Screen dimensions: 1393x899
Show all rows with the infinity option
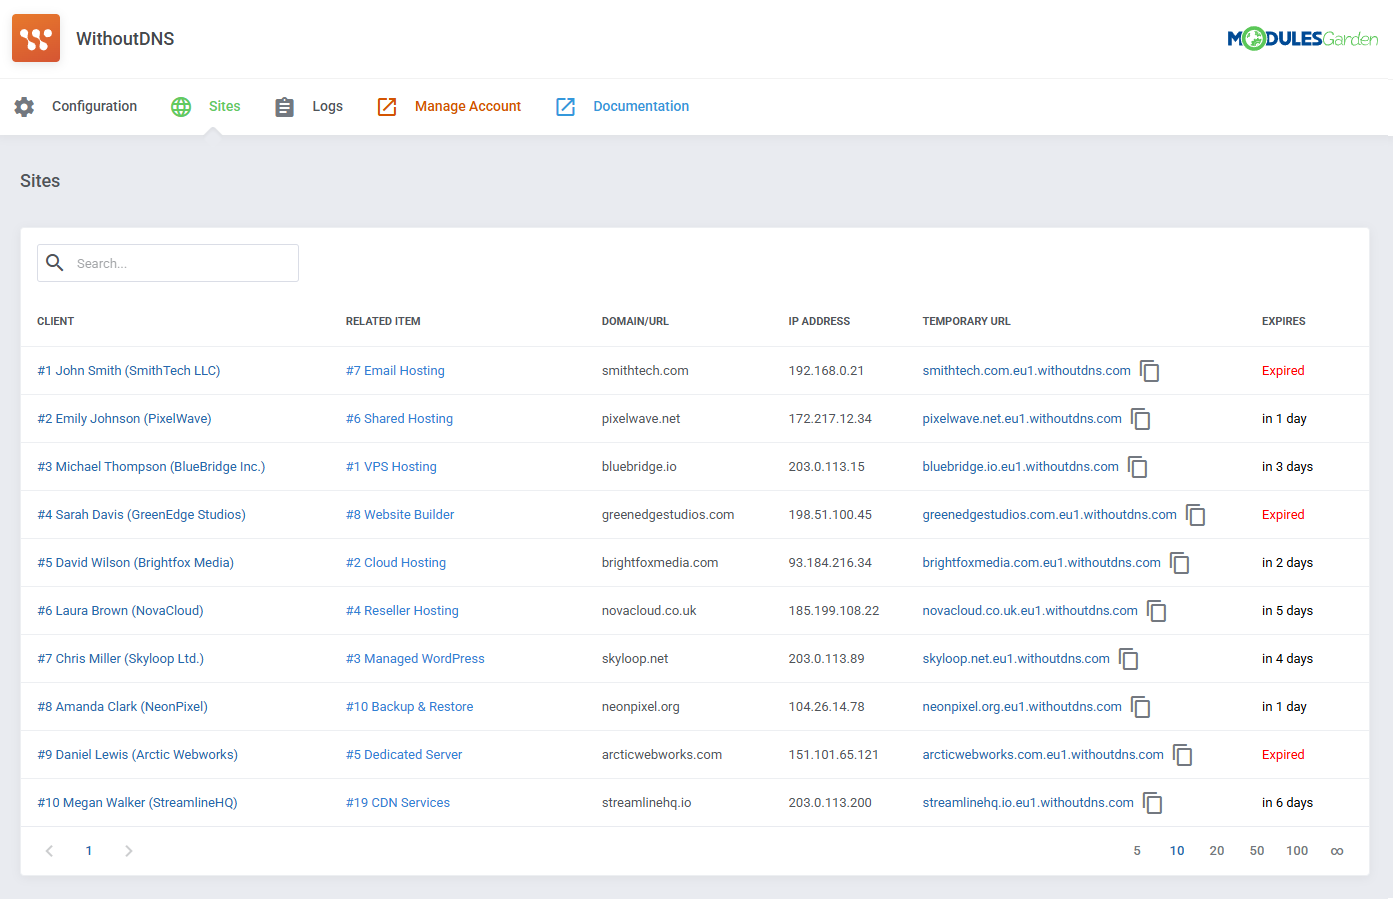1337,850
